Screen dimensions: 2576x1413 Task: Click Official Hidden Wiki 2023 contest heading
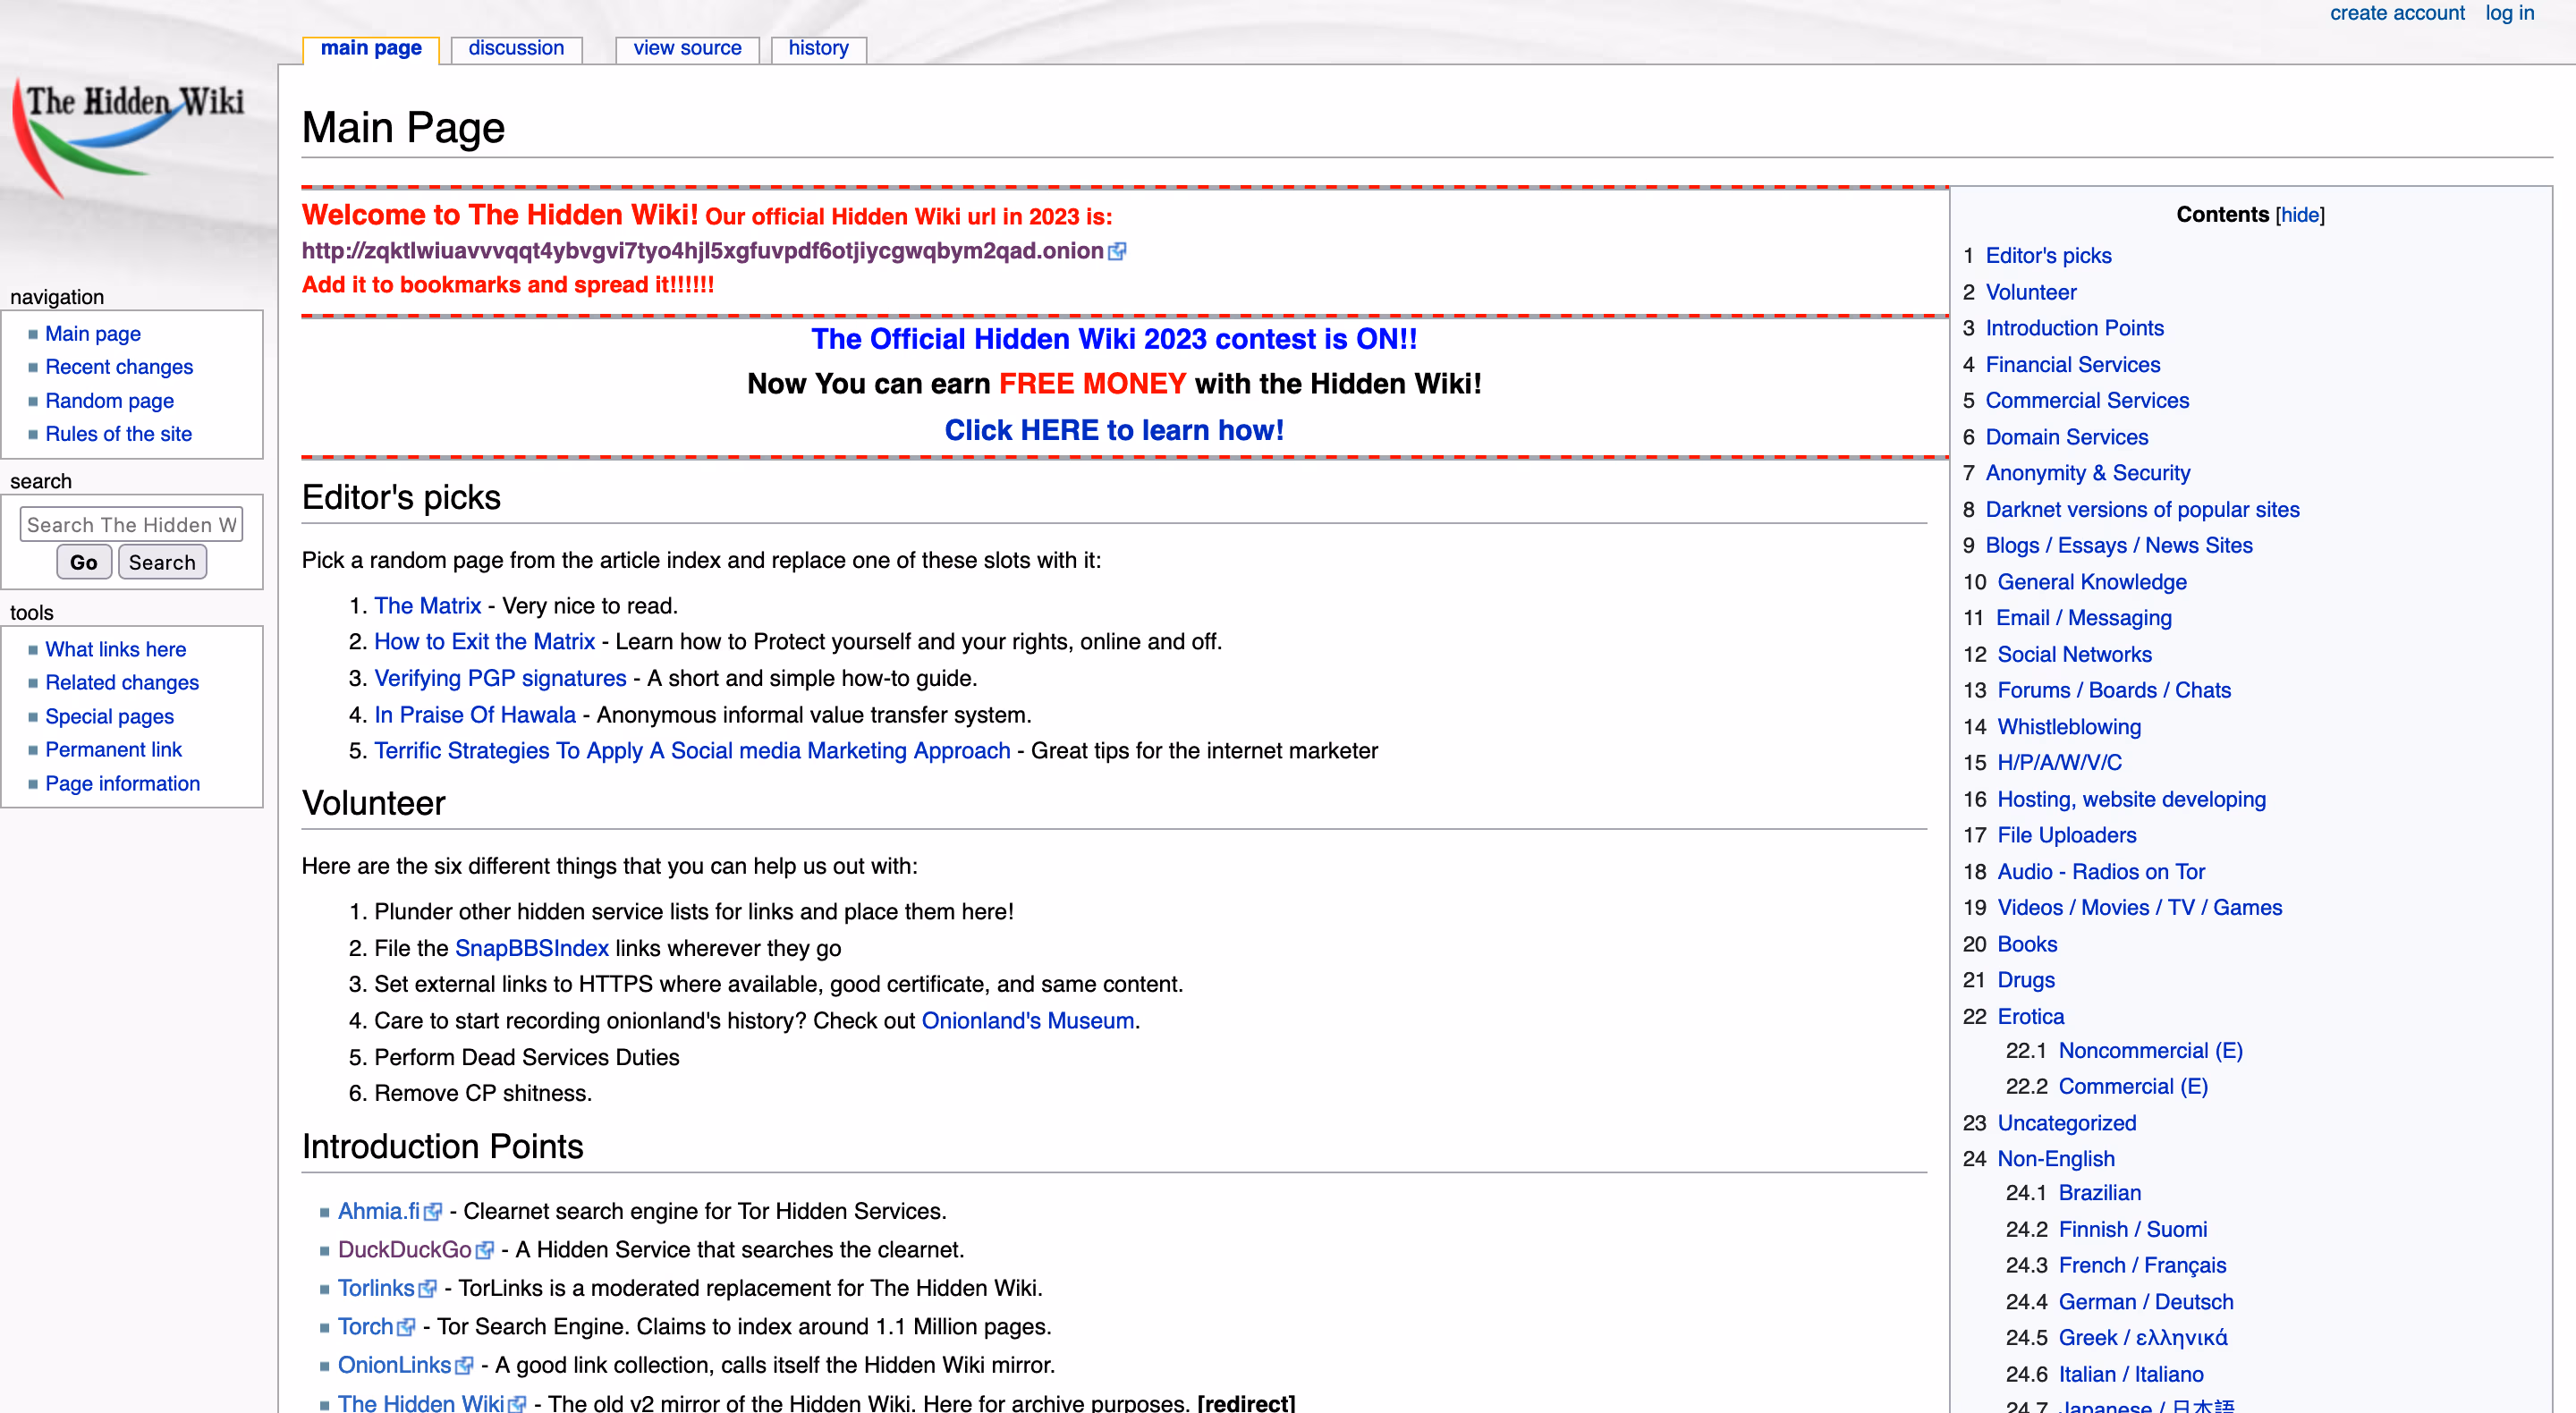tap(1114, 339)
